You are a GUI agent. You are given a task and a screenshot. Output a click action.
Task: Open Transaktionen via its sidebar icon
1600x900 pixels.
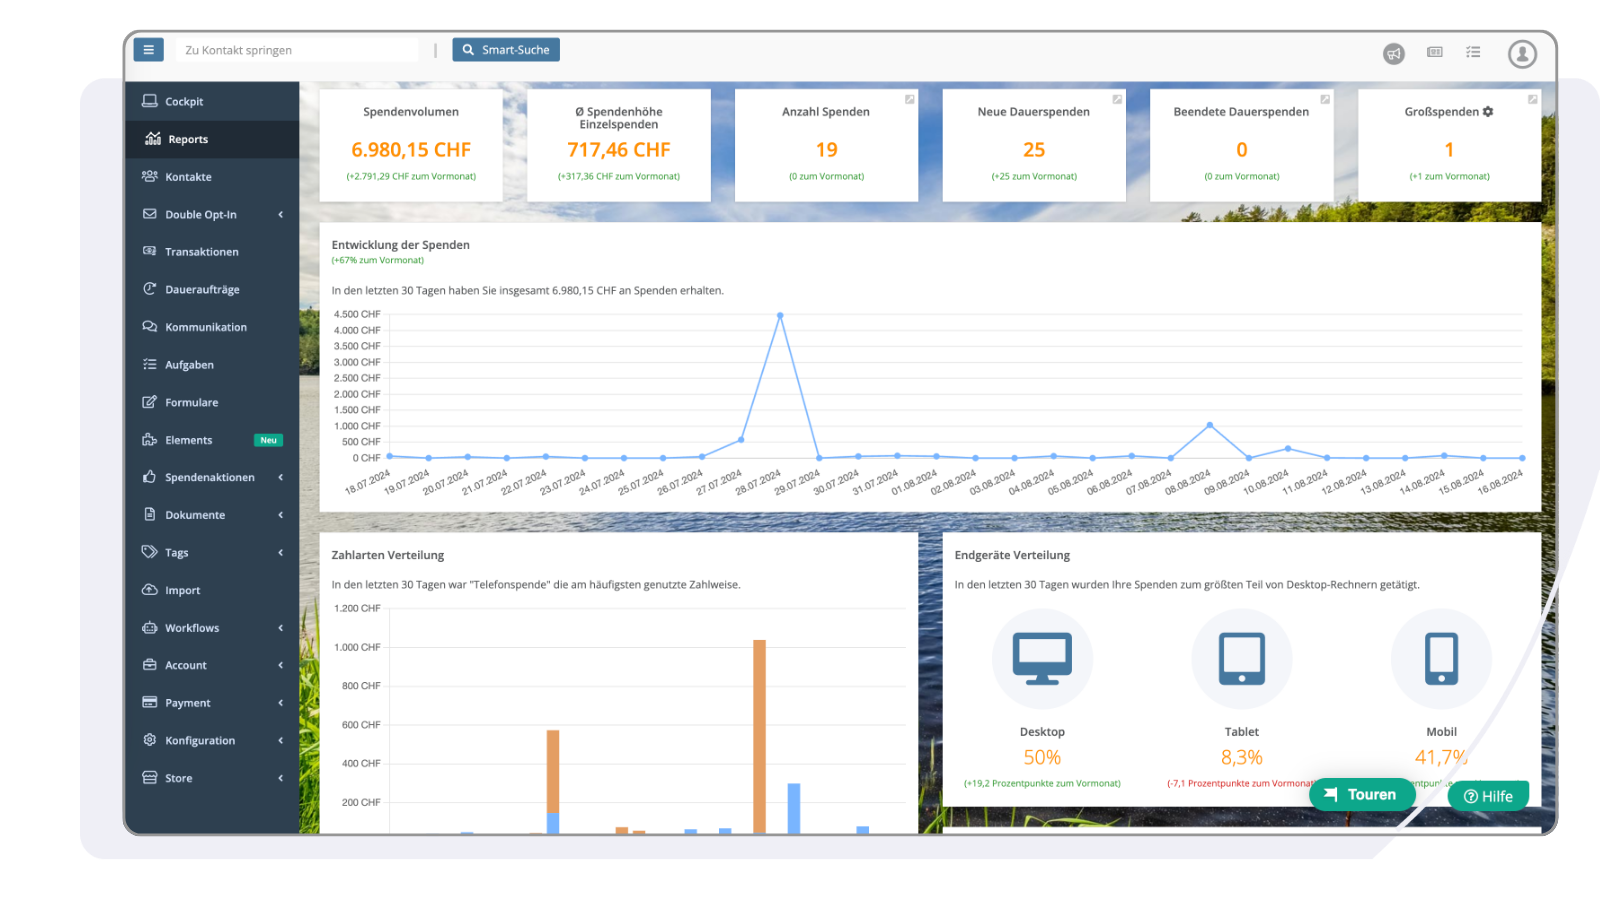[x=148, y=251]
